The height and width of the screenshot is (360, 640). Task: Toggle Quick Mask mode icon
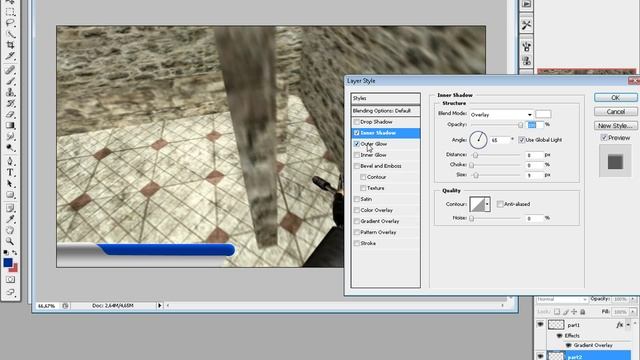pyautogui.click(x=10, y=280)
